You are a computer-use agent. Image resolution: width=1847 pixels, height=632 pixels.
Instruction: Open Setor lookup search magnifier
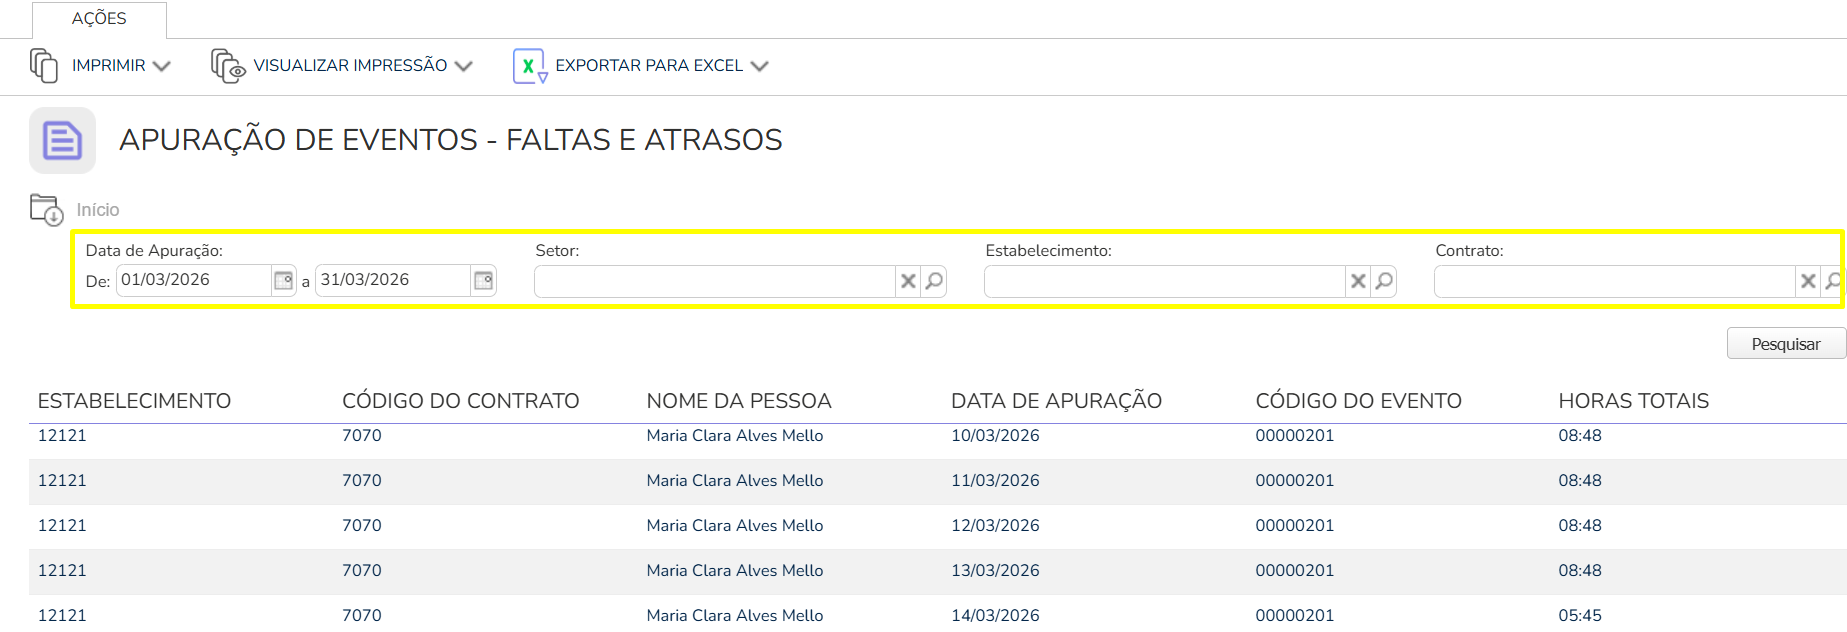pos(934,282)
